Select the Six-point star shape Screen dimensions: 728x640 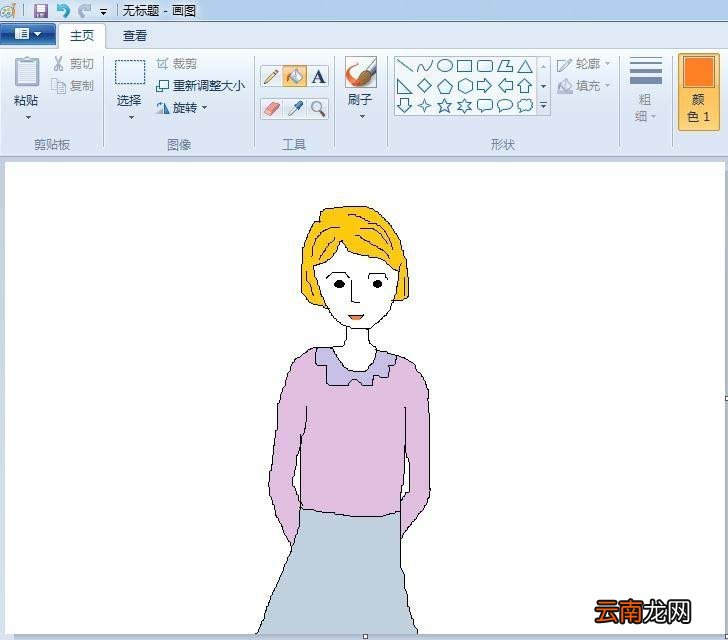pos(465,106)
